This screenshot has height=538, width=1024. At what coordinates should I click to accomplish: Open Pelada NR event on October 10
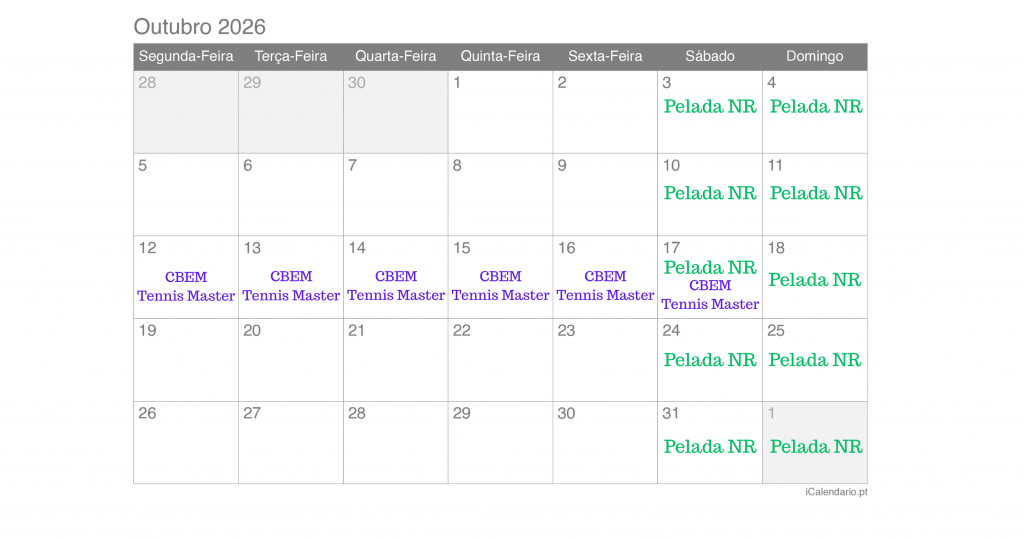(710, 193)
